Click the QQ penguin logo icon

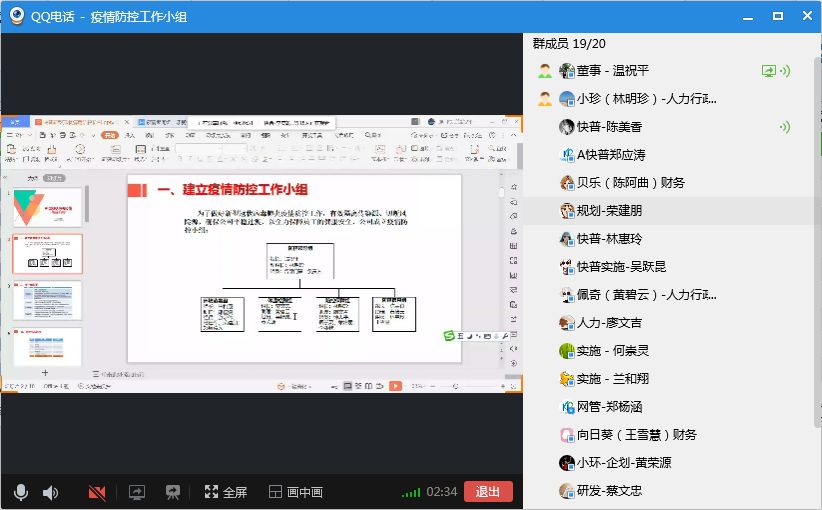16,16
